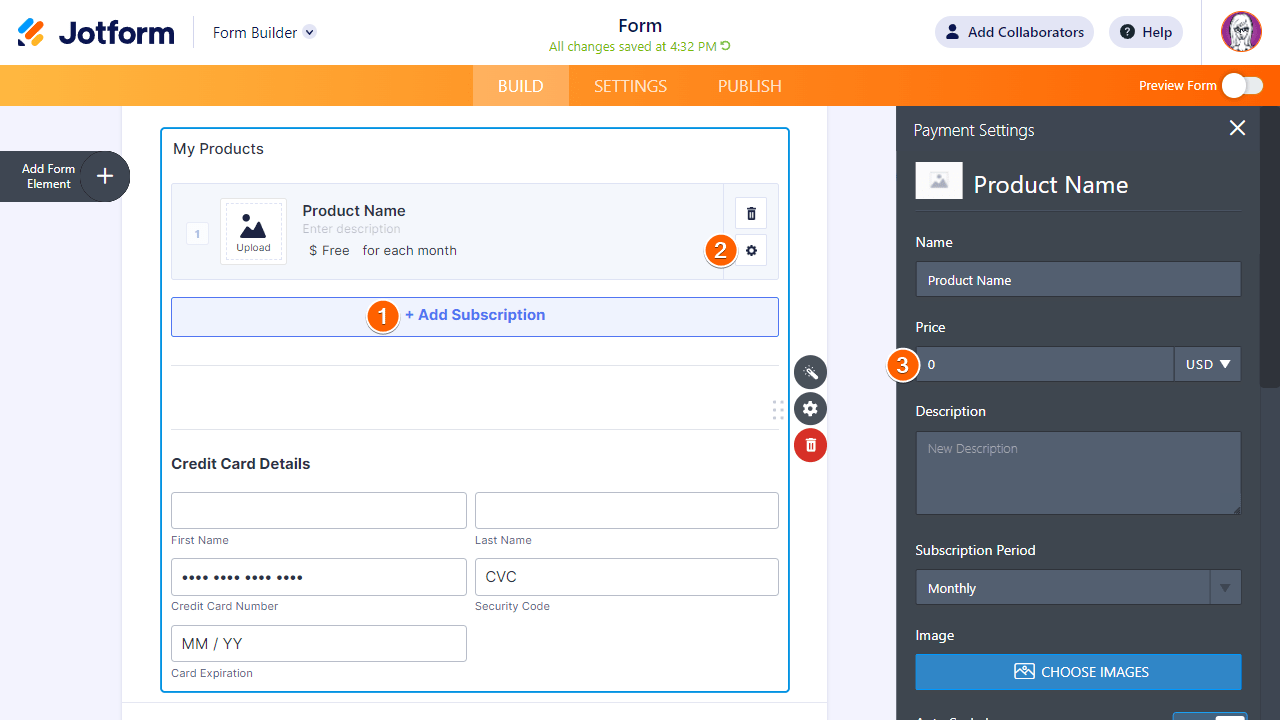
Task: Grab the field drag handle dots
Action: point(778,409)
